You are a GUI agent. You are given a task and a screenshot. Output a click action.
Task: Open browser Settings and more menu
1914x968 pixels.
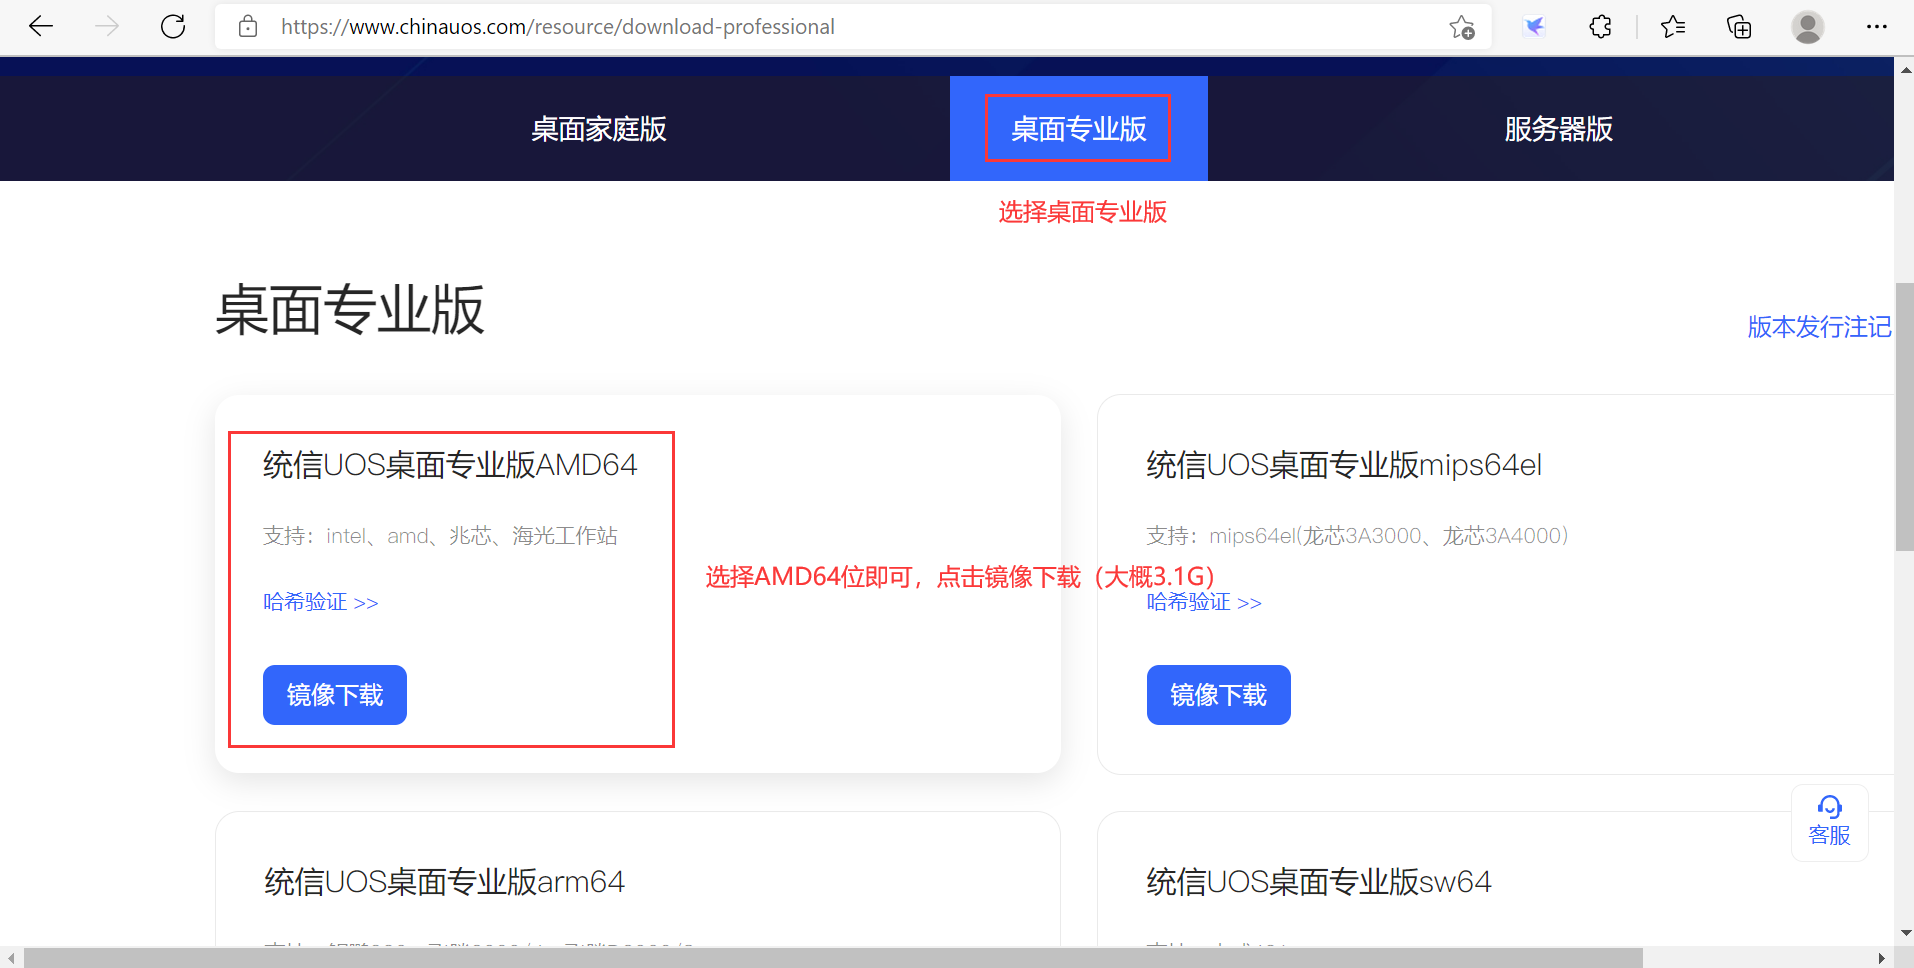pyautogui.click(x=1877, y=27)
